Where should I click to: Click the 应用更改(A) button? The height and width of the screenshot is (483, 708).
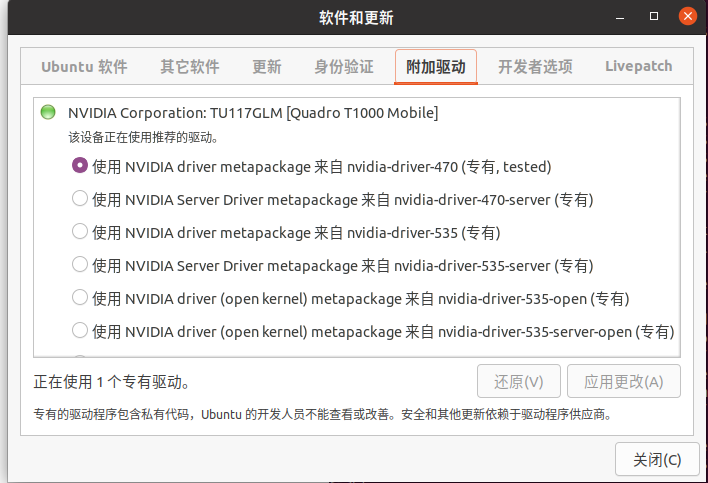[x=624, y=381]
